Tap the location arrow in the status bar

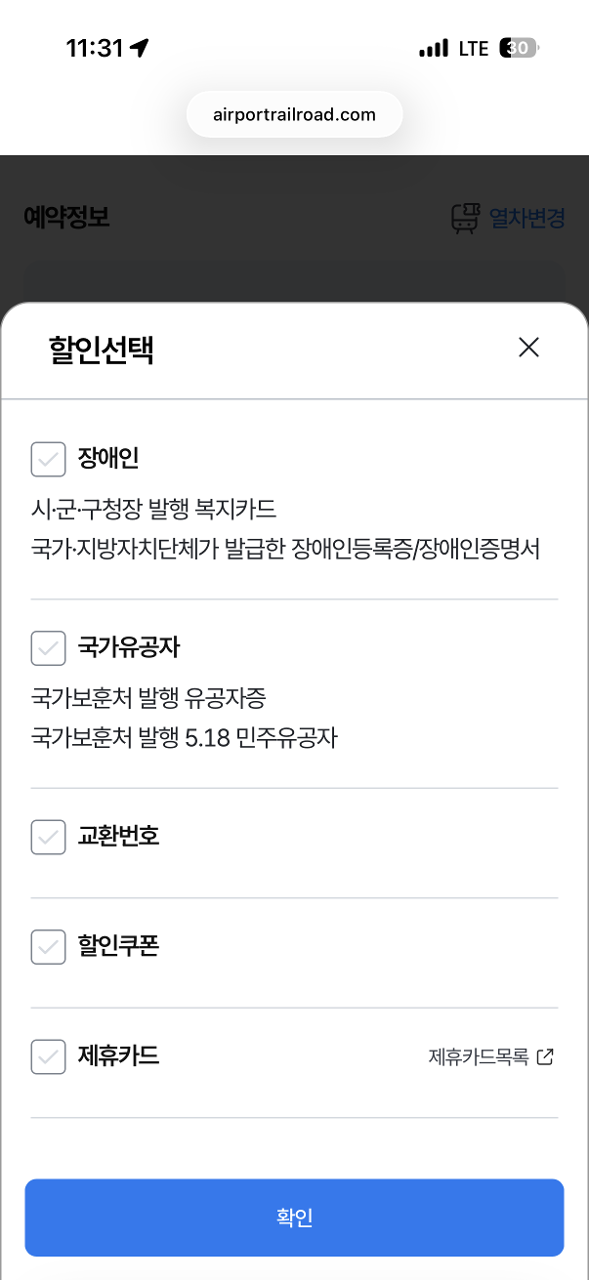pos(139,48)
